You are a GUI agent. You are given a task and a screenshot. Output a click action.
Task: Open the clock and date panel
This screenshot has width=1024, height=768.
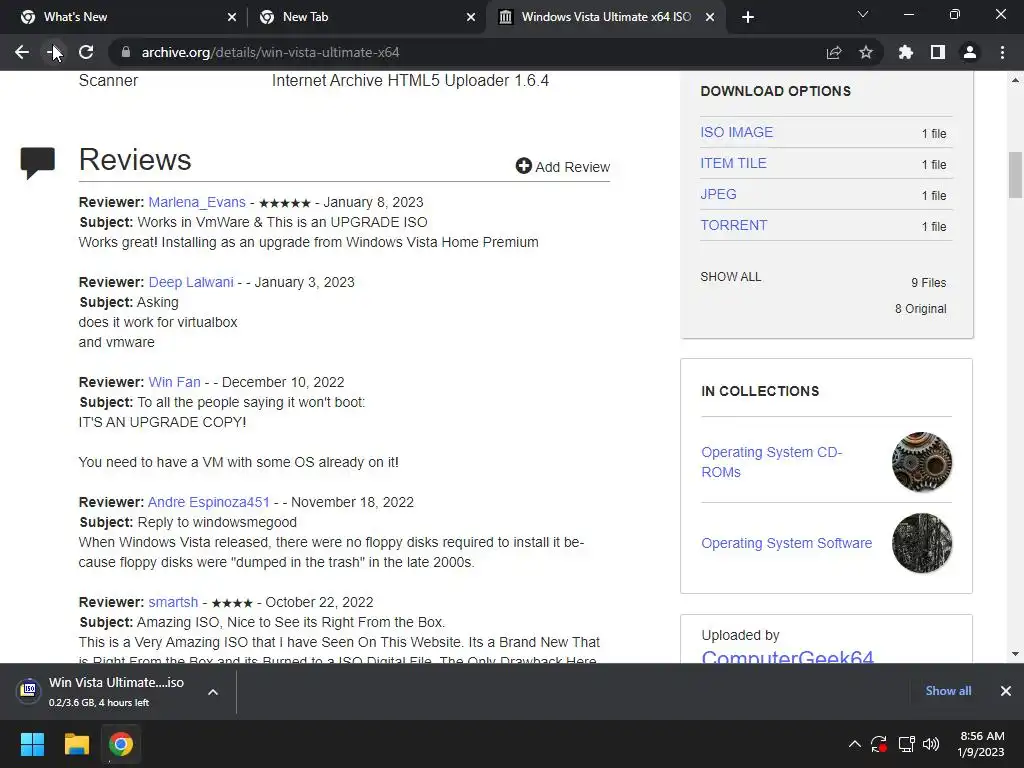pyautogui.click(x=981, y=744)
